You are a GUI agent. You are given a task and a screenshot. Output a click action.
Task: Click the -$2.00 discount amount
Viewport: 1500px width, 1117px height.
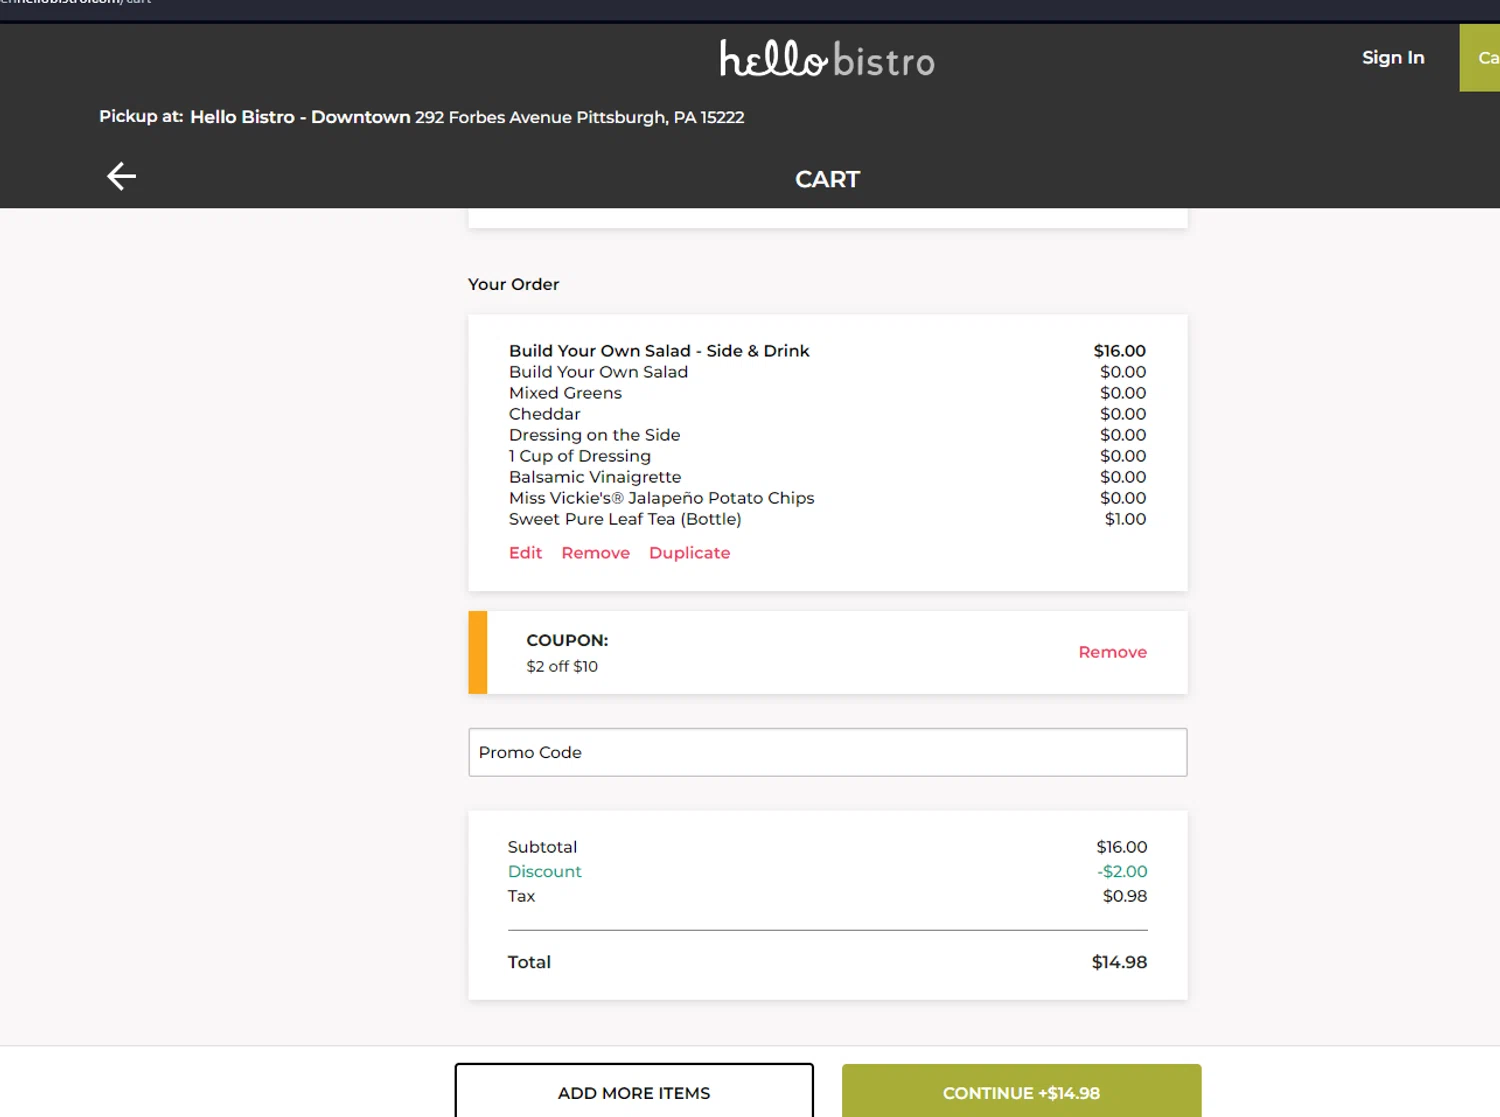(x=1122, y=872)
